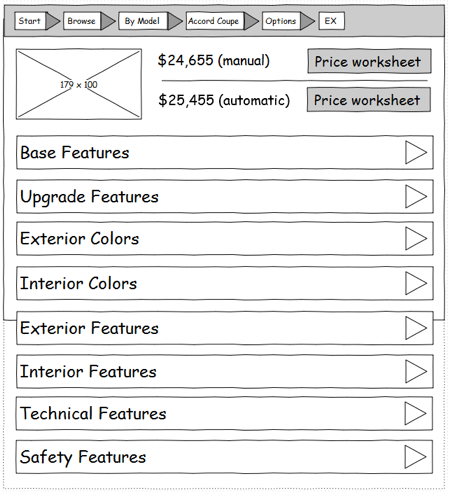
Task: Click breadcrumb arrow after Options
Action: pos(308,21)
